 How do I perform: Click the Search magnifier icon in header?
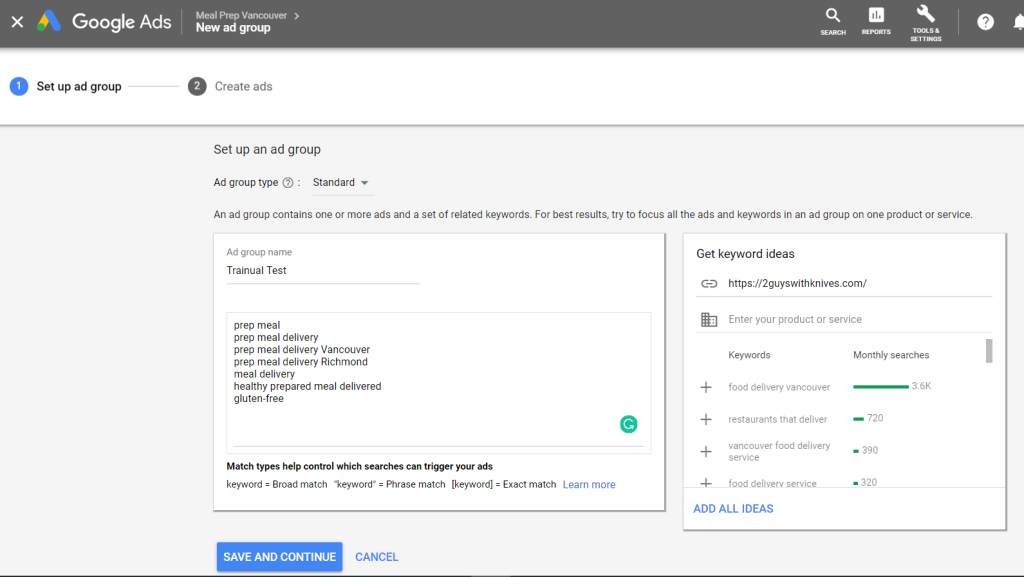click(832, 16)
